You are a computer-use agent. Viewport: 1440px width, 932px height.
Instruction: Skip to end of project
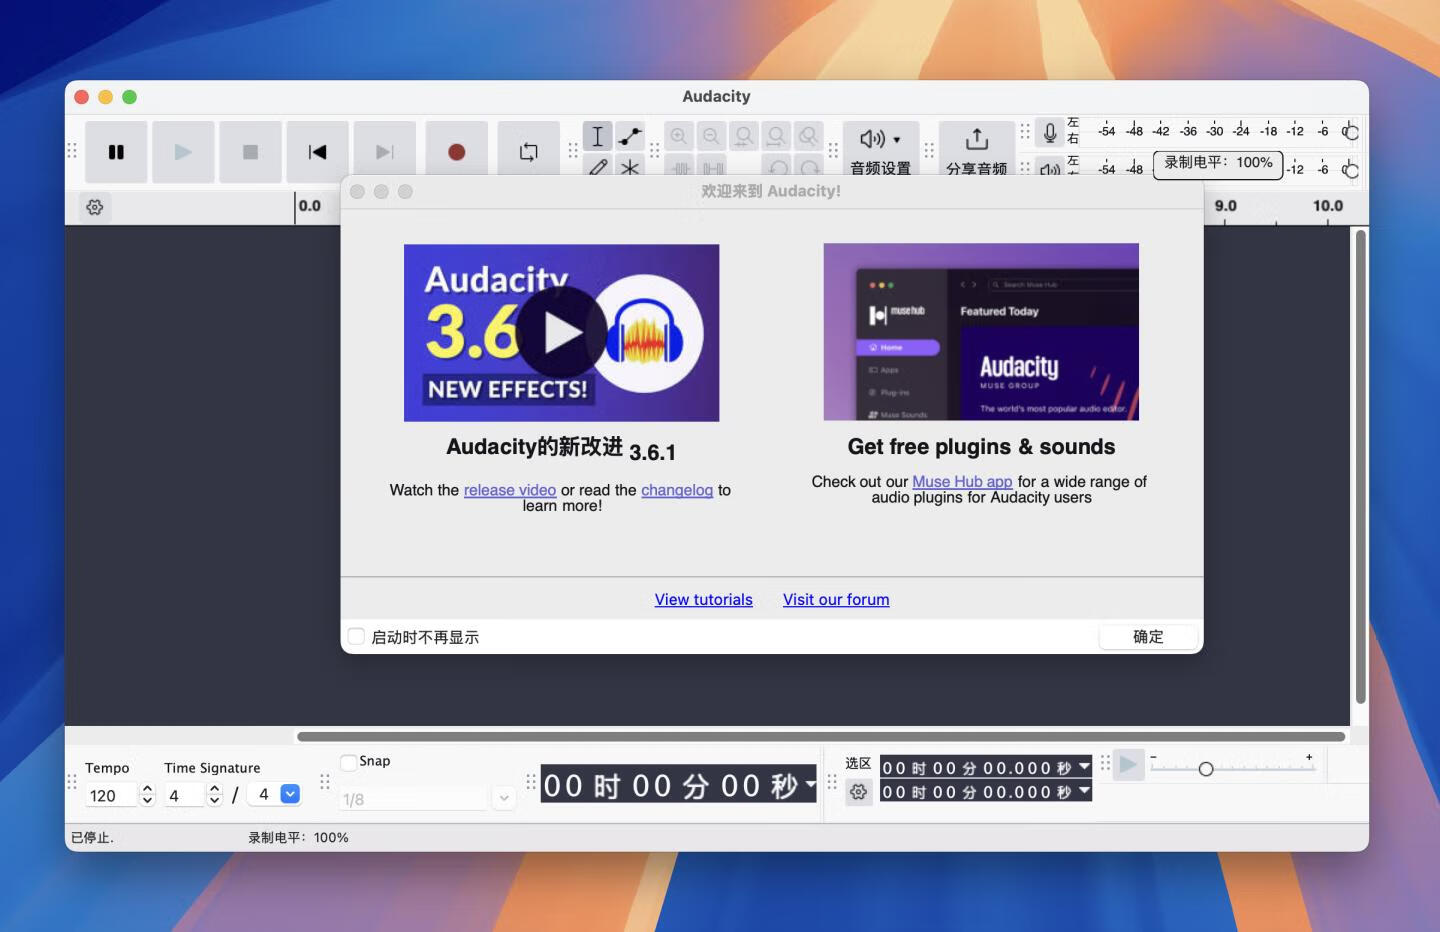coord(384,152)
